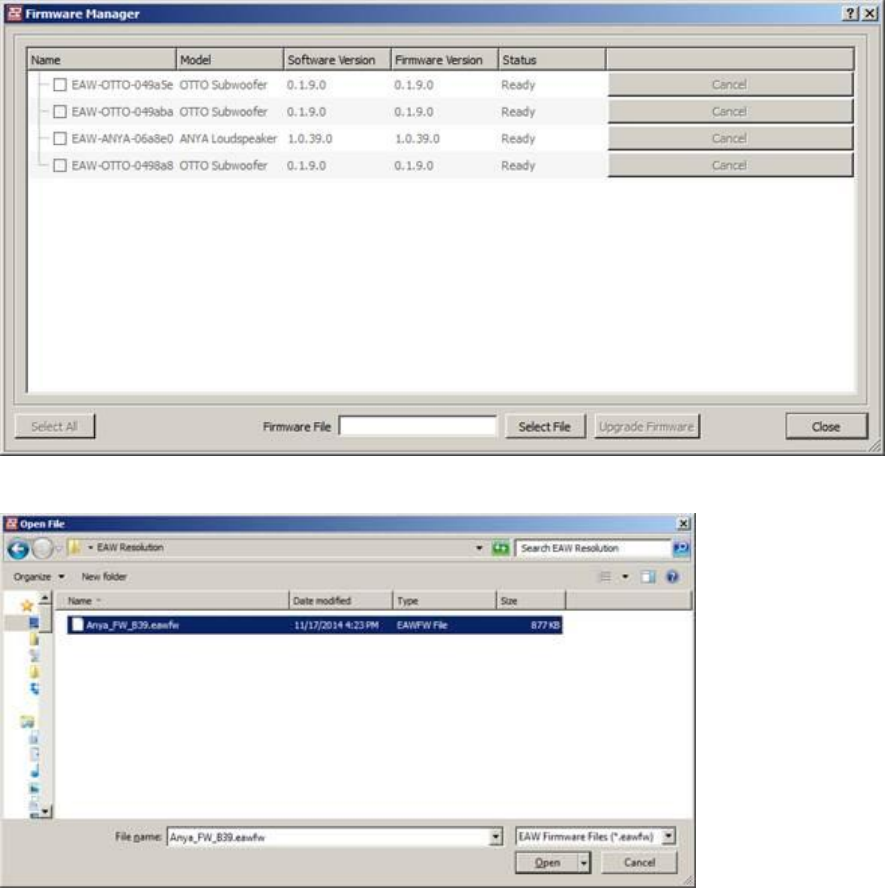Viewport: 885px width, 888px height.
Task: Click the Open button's split dropdown arrow
Action: tap(583, 863)
